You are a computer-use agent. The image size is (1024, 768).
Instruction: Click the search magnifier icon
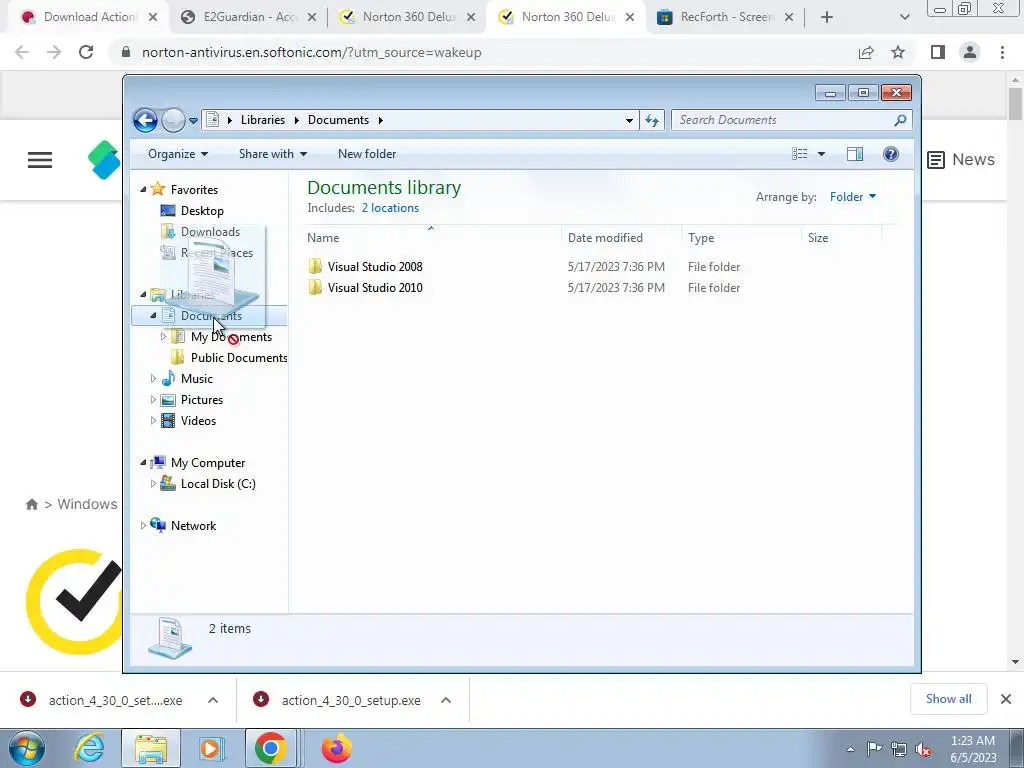(x=901, y=120)
